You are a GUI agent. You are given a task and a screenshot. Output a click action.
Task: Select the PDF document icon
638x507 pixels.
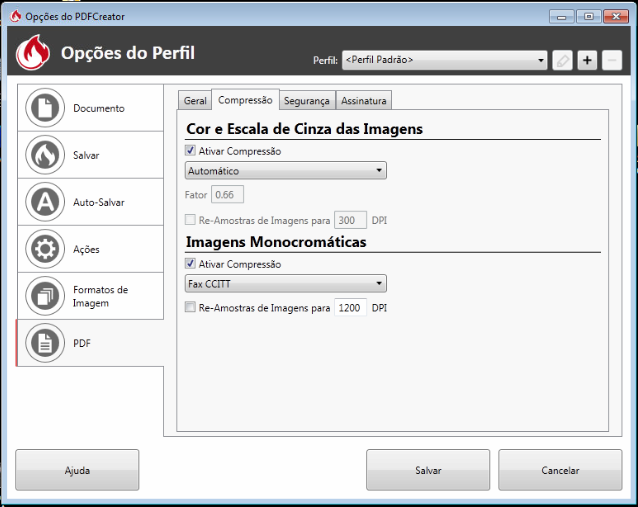point(45,343)
